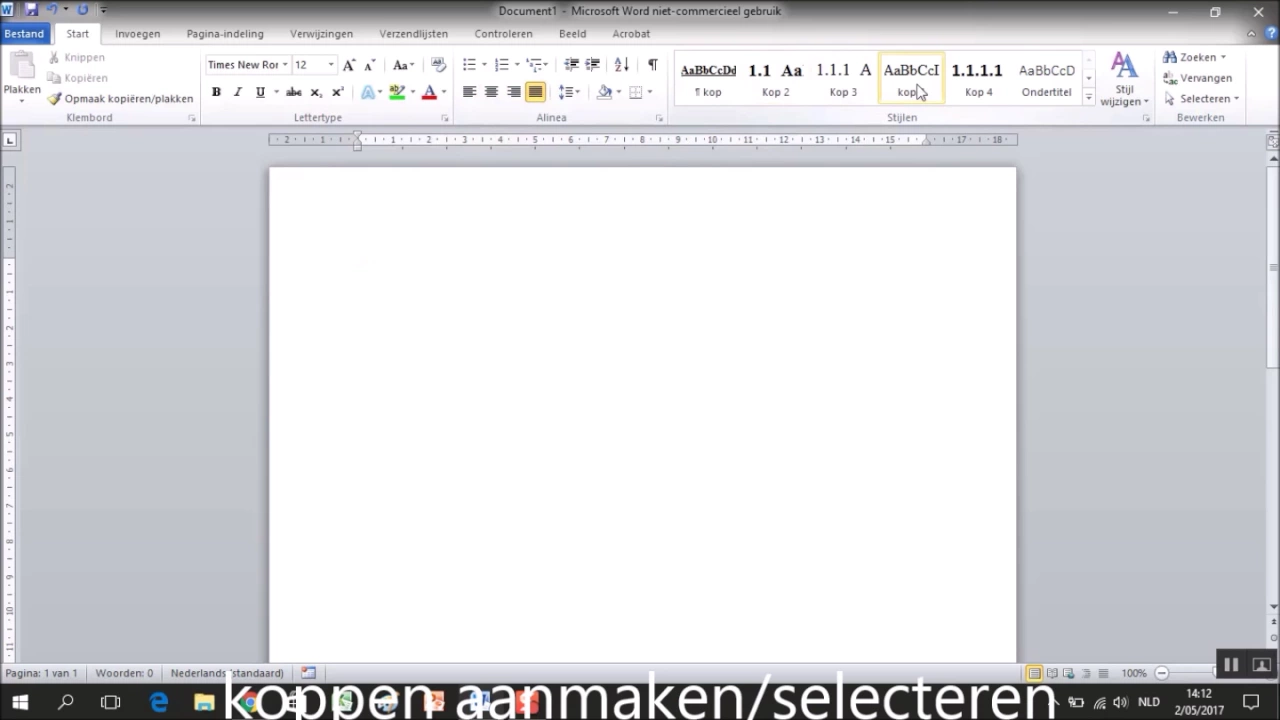This screenshot has height=720, width=1280.
Task: Toggle justified alignment
Action: (536, 92)
